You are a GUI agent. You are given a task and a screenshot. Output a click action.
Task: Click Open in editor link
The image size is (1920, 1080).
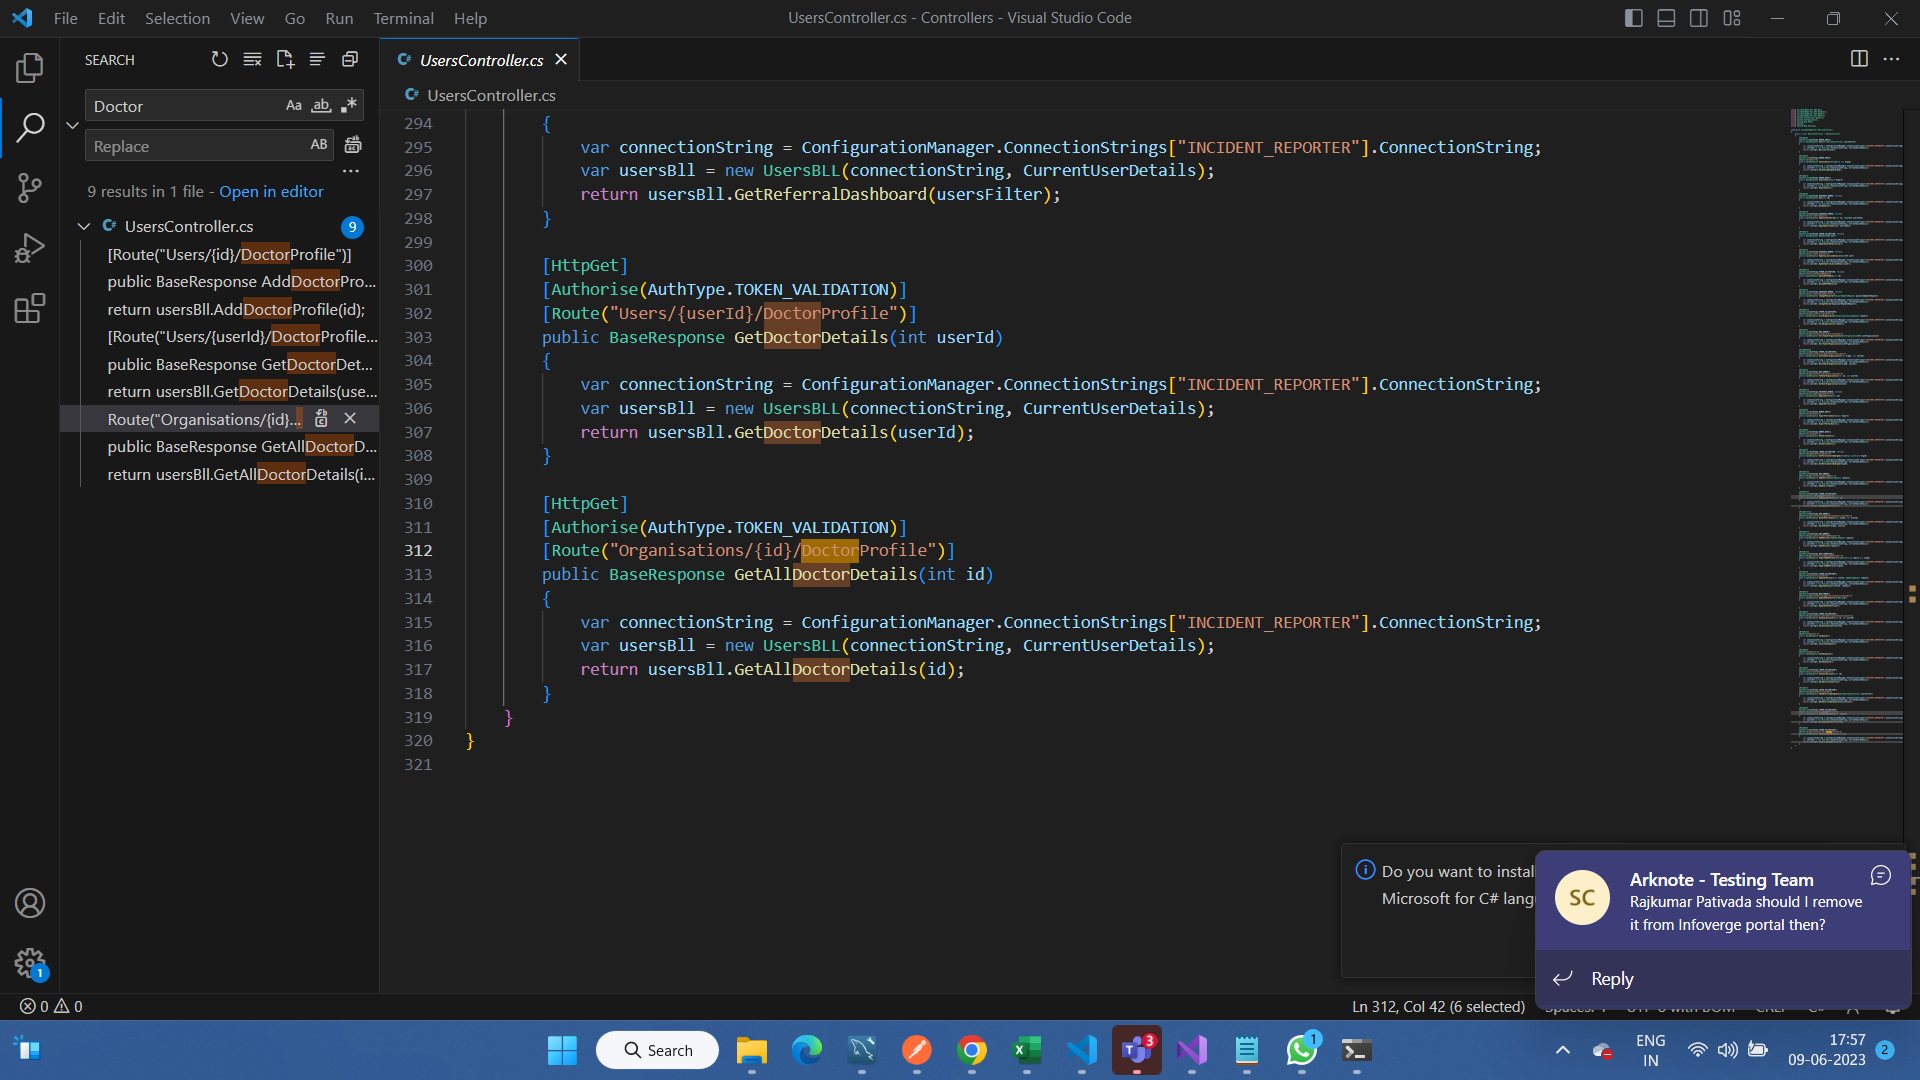coord(271,192)
